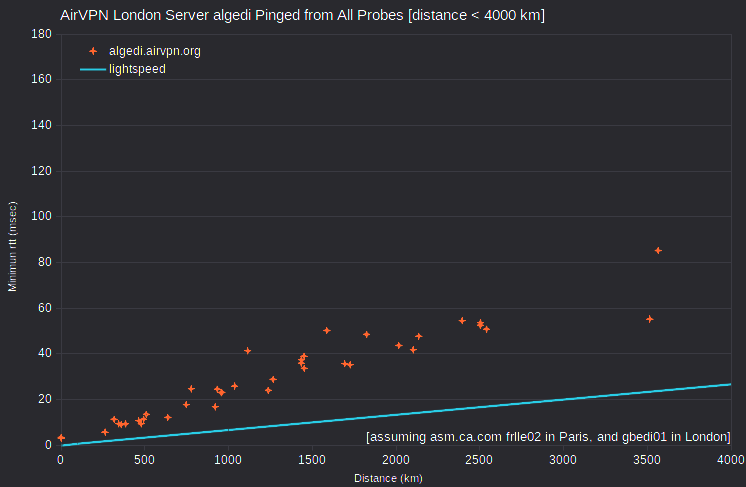Viewport: 746px width, 487px height.
Task: Click the highest data point near 85 msec
Action: point(658,251)
